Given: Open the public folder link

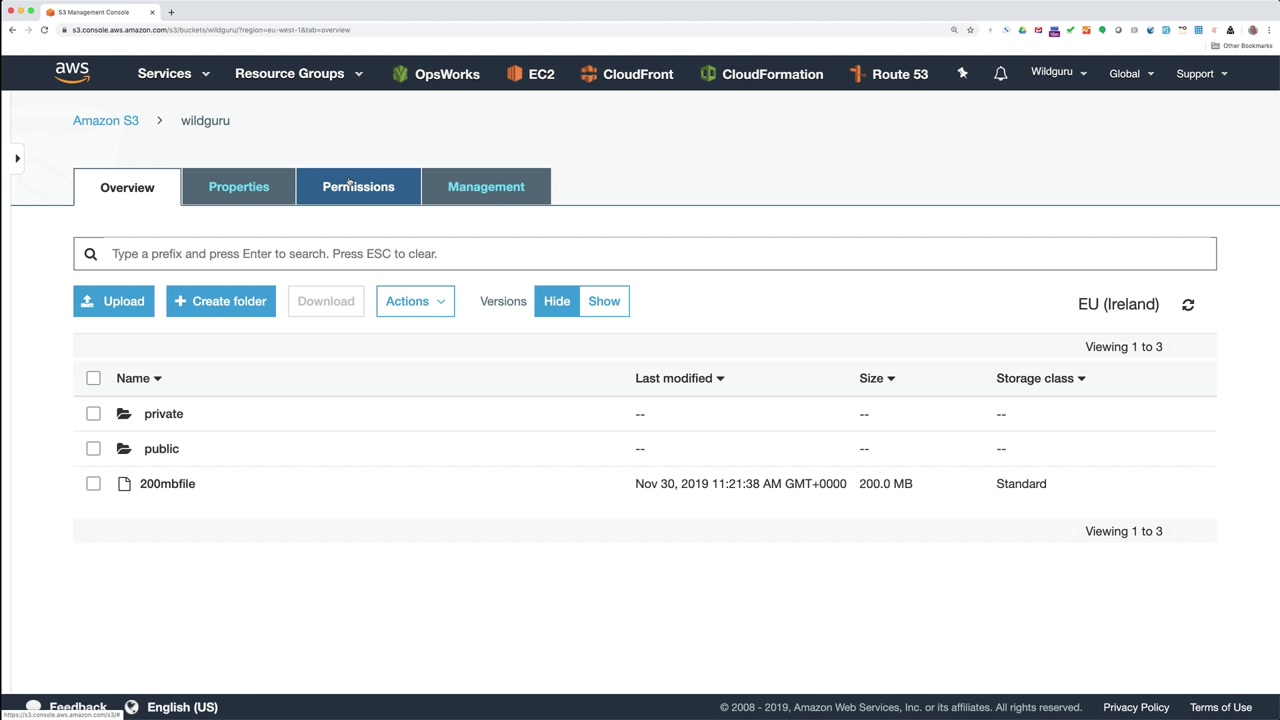Looking at the screenshot, I should pyautogui.click(x=161, y=449).
